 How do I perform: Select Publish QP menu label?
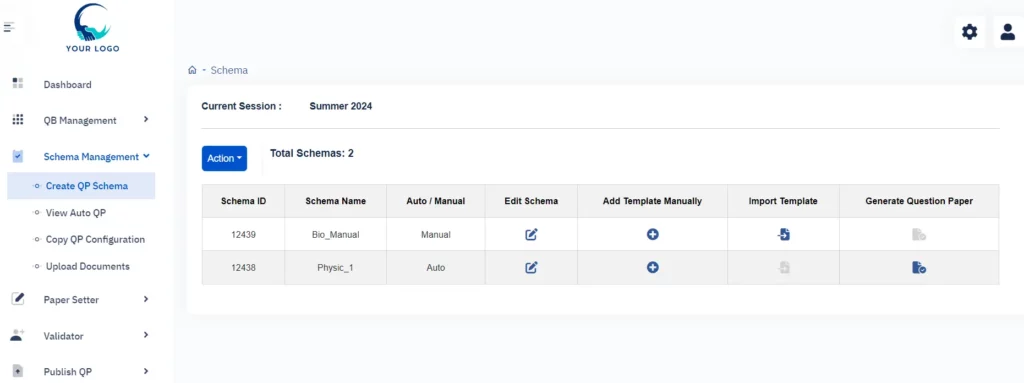[67, 372]
